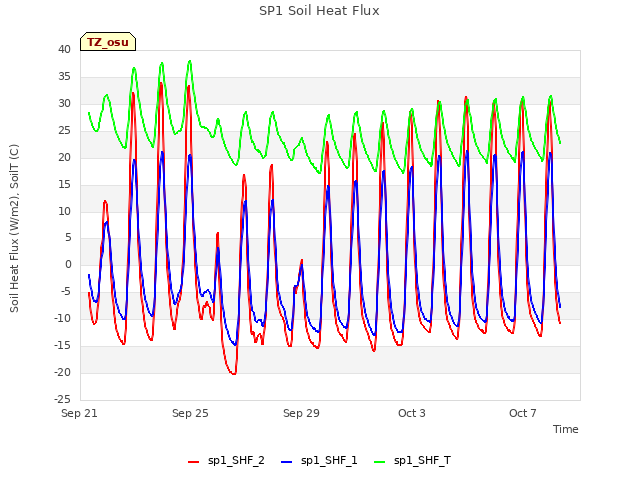Click the 25 y-axis tick label
The width and height of the screenshot is (640, 480).
click(x=64, y=131)
